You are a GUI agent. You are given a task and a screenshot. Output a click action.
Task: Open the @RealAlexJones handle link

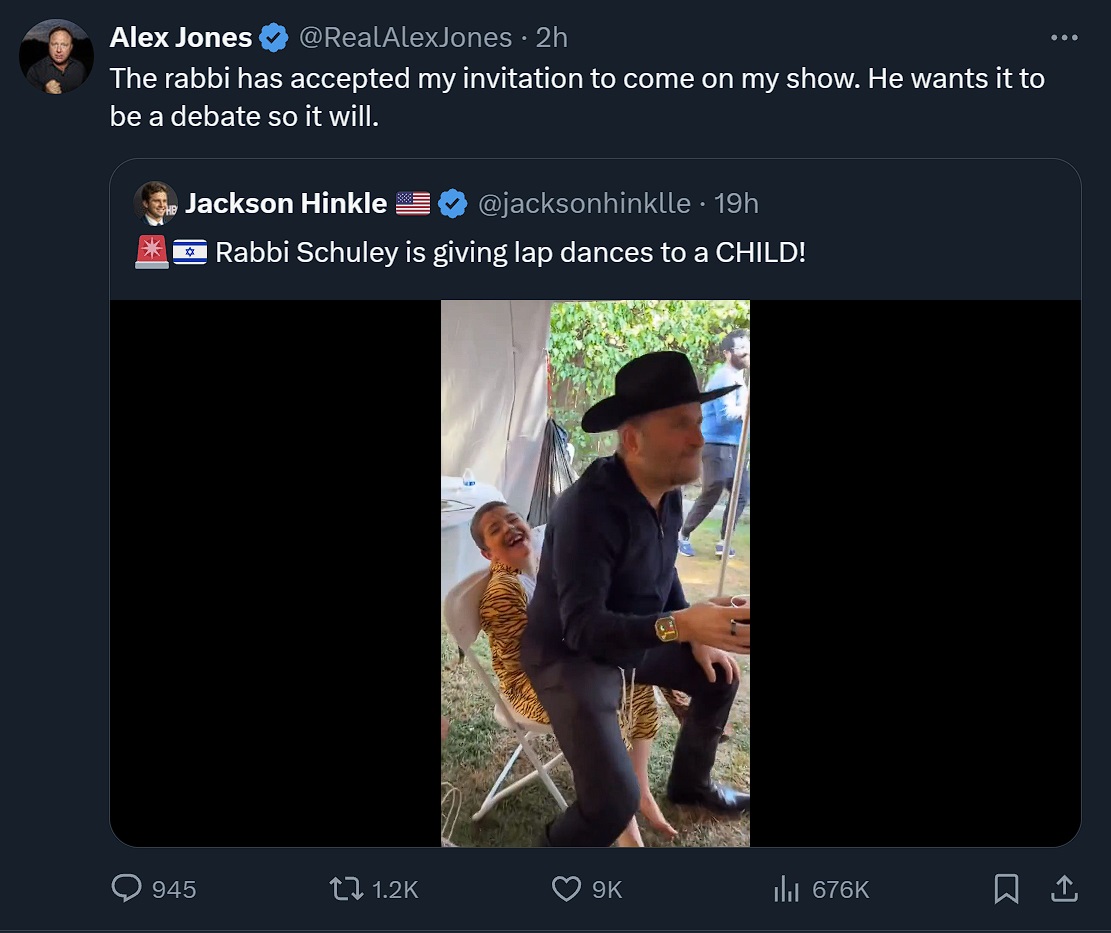406,38
